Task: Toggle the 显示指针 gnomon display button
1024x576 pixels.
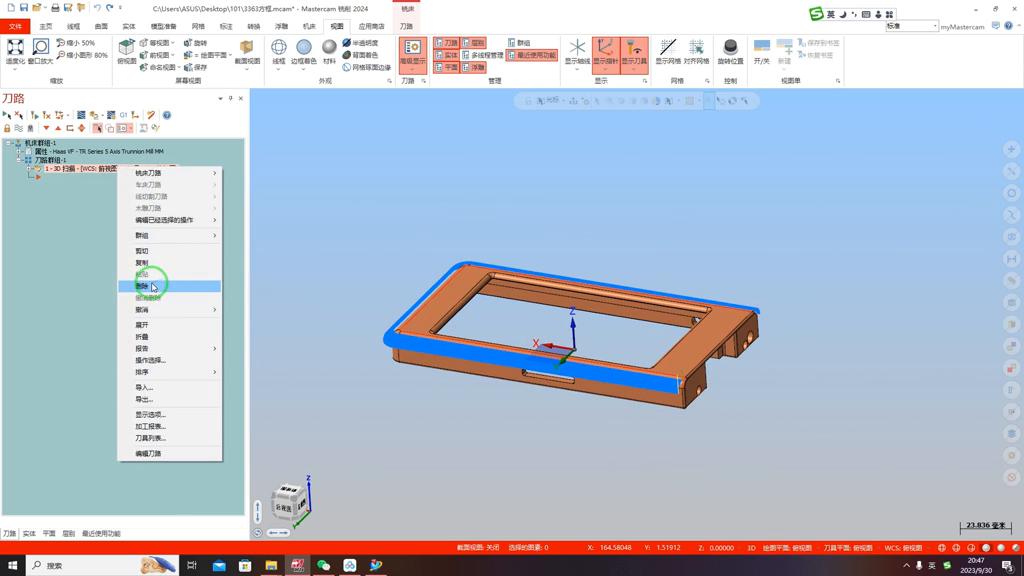Action: pos(605,52)
